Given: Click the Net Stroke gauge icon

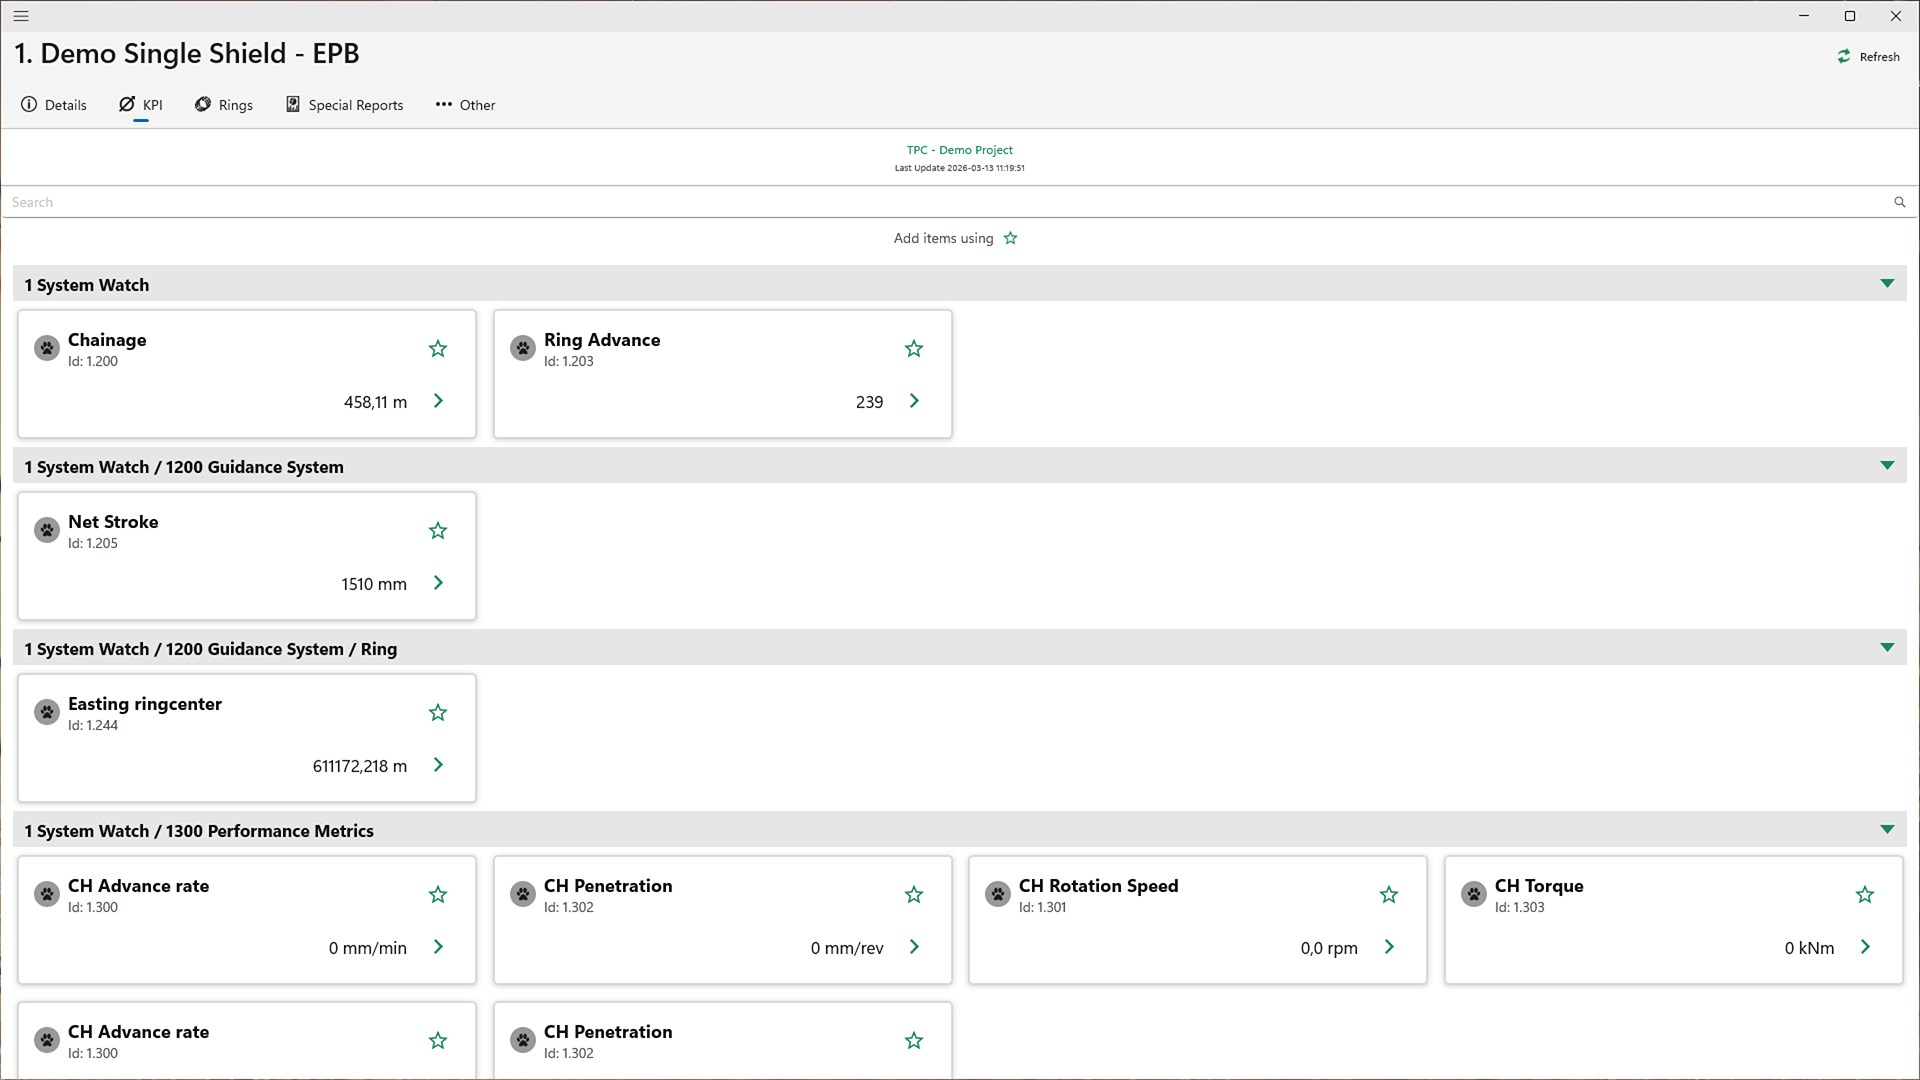Looking at the screenshot, I should (x=47, y=530).
